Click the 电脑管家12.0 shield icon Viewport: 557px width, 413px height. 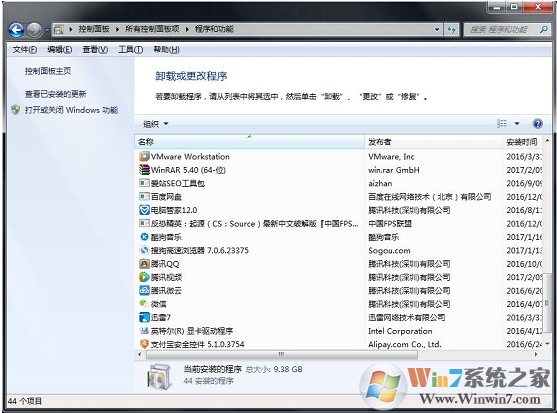144,210
